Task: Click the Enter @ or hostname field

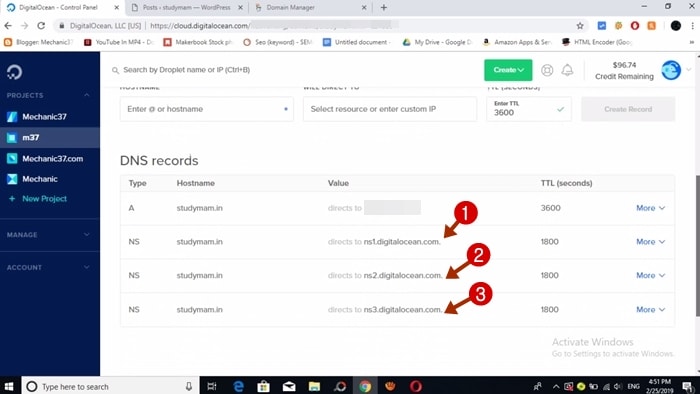Action: (207, 109)
